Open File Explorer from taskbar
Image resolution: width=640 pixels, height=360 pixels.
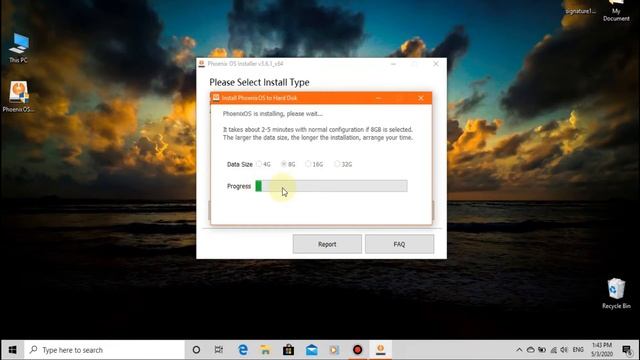click(x=265, y=350)
